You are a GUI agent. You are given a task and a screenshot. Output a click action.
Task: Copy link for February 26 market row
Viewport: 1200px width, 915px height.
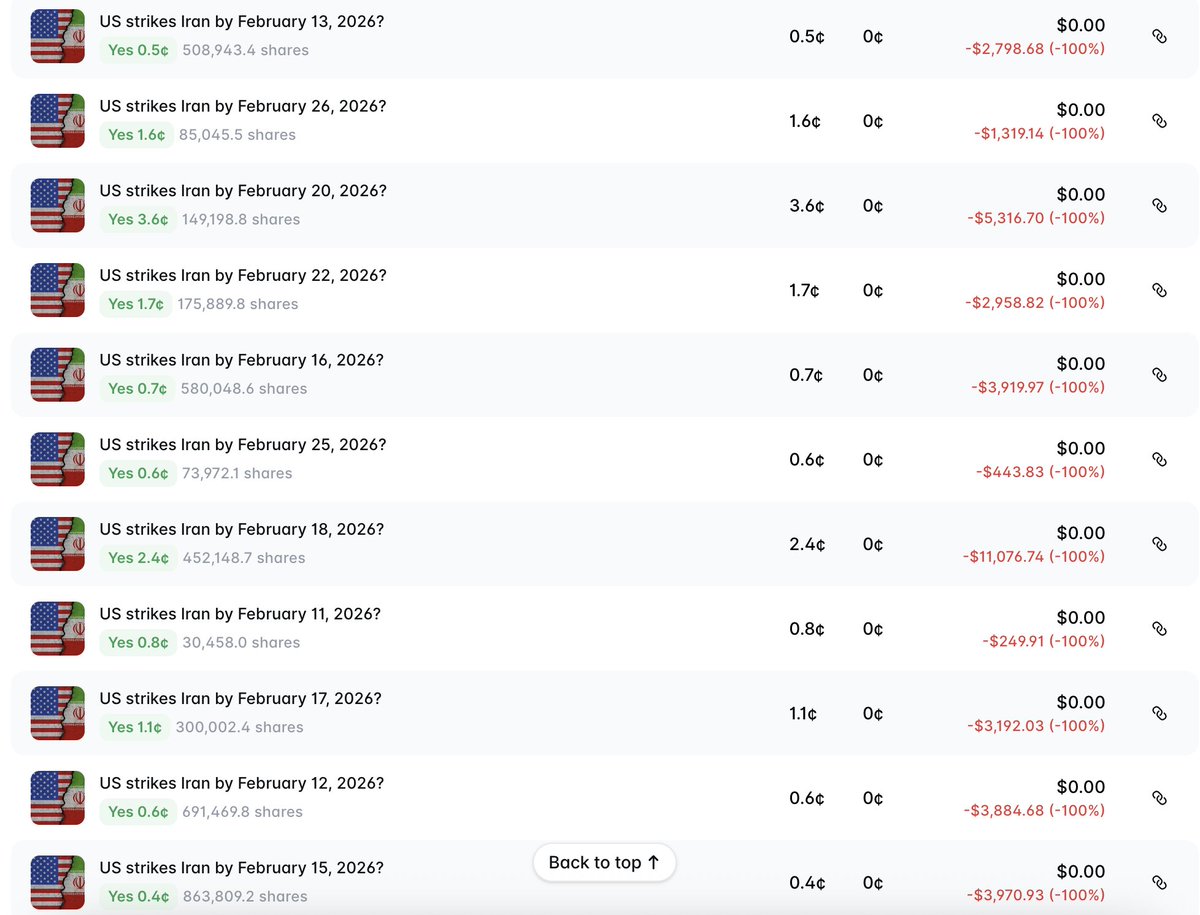tap(1159, 121)
